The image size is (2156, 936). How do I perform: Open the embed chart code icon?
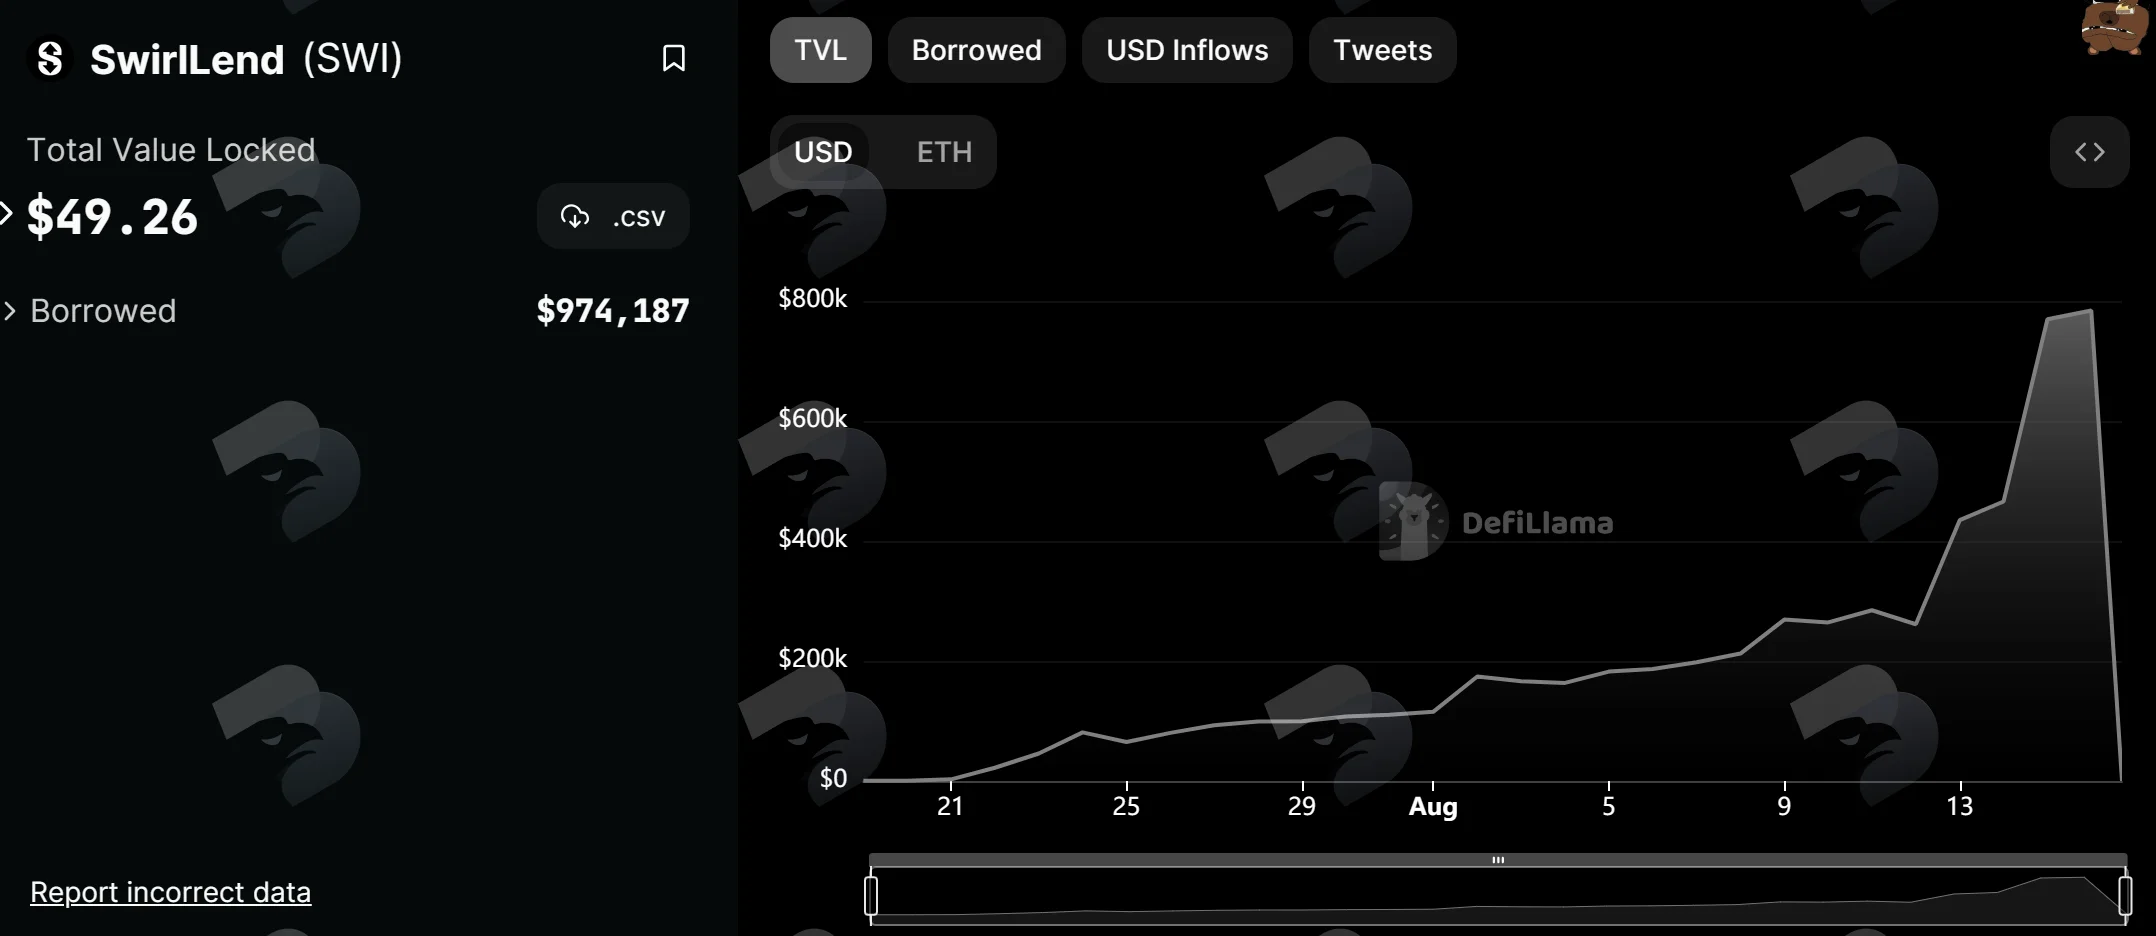point(2089,152)
